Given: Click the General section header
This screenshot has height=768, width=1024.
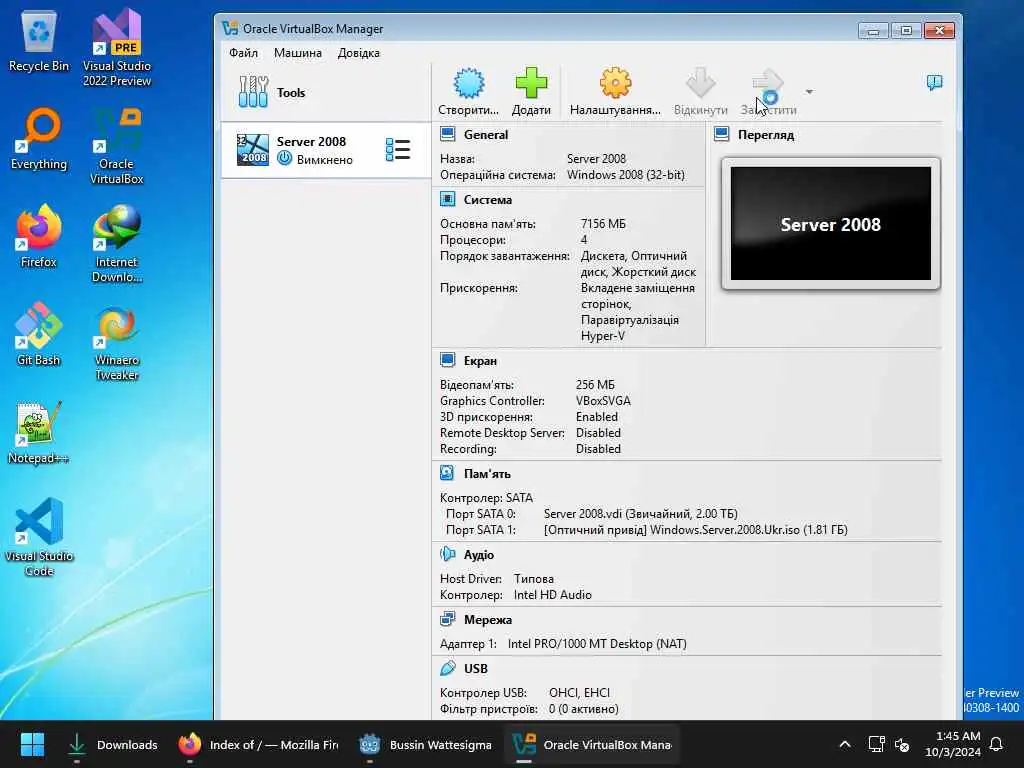Looking at the screenshot, I should (x=485, y=135).
